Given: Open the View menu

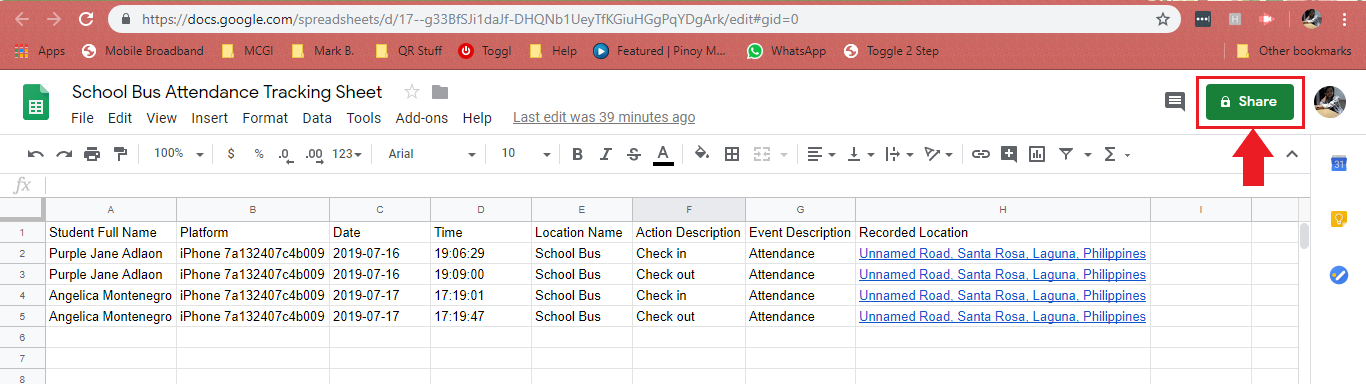Looking at the screenshot, I should tap(161, 118).
